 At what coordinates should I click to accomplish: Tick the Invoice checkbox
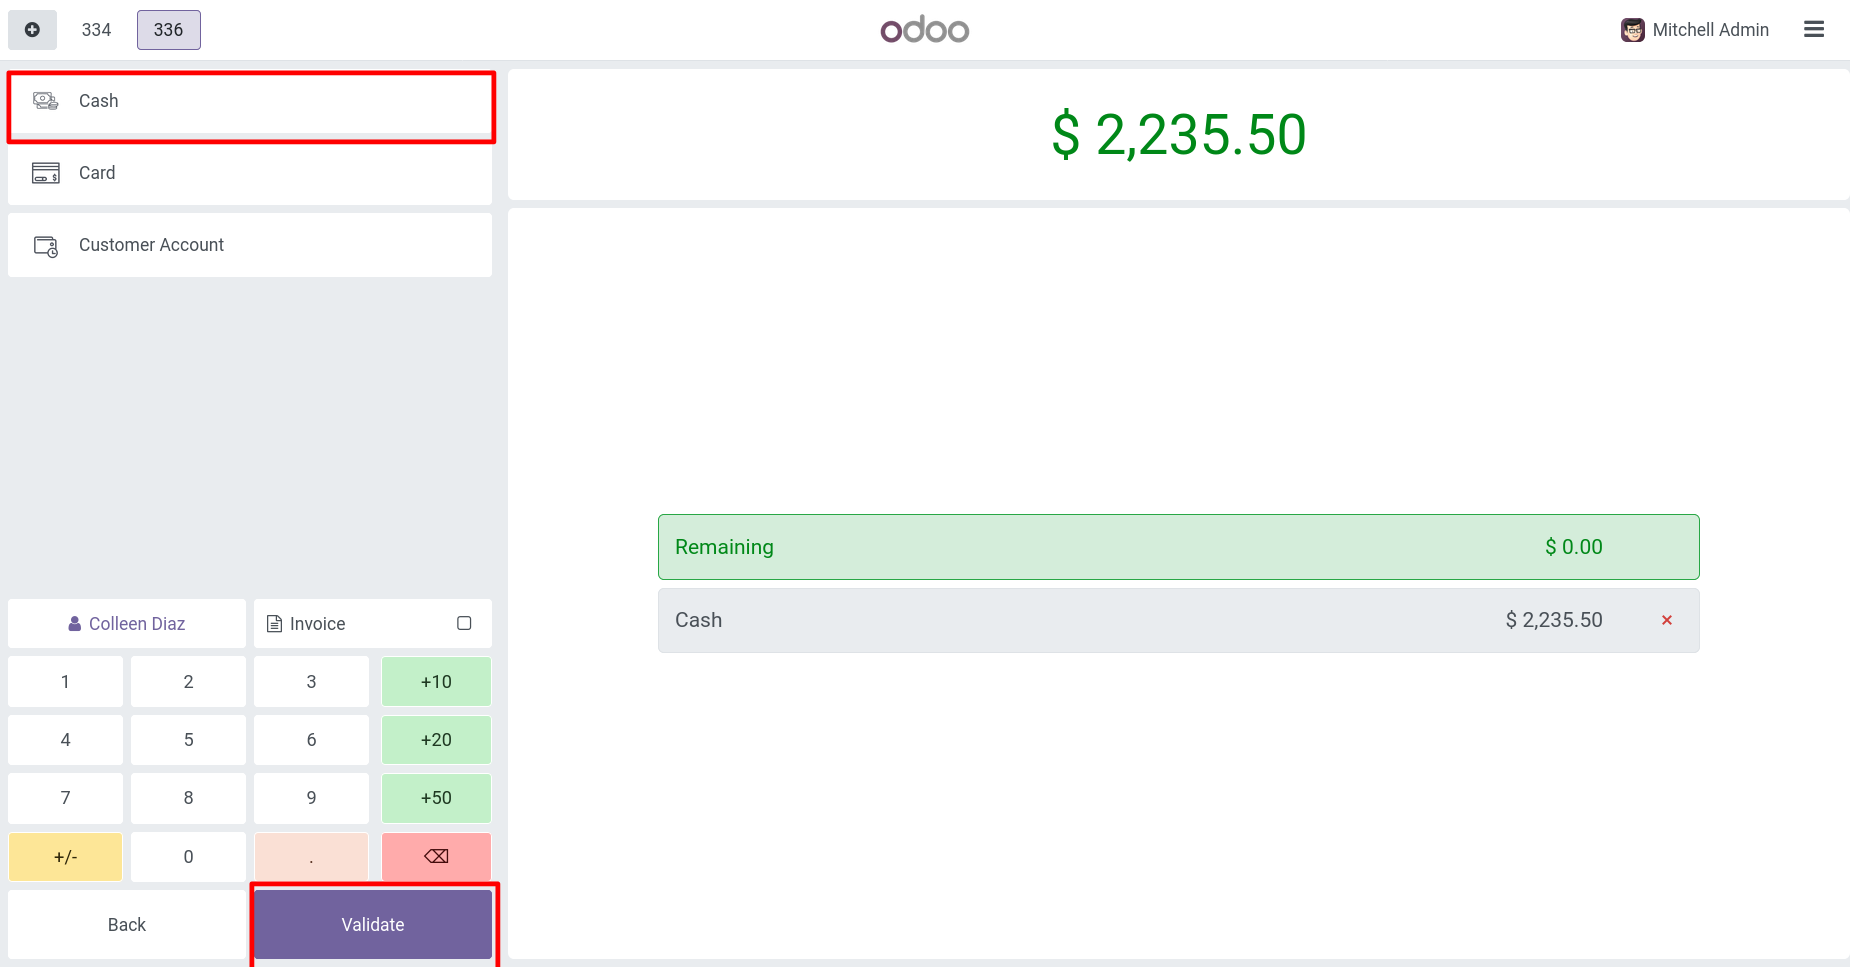click(464, 623)
